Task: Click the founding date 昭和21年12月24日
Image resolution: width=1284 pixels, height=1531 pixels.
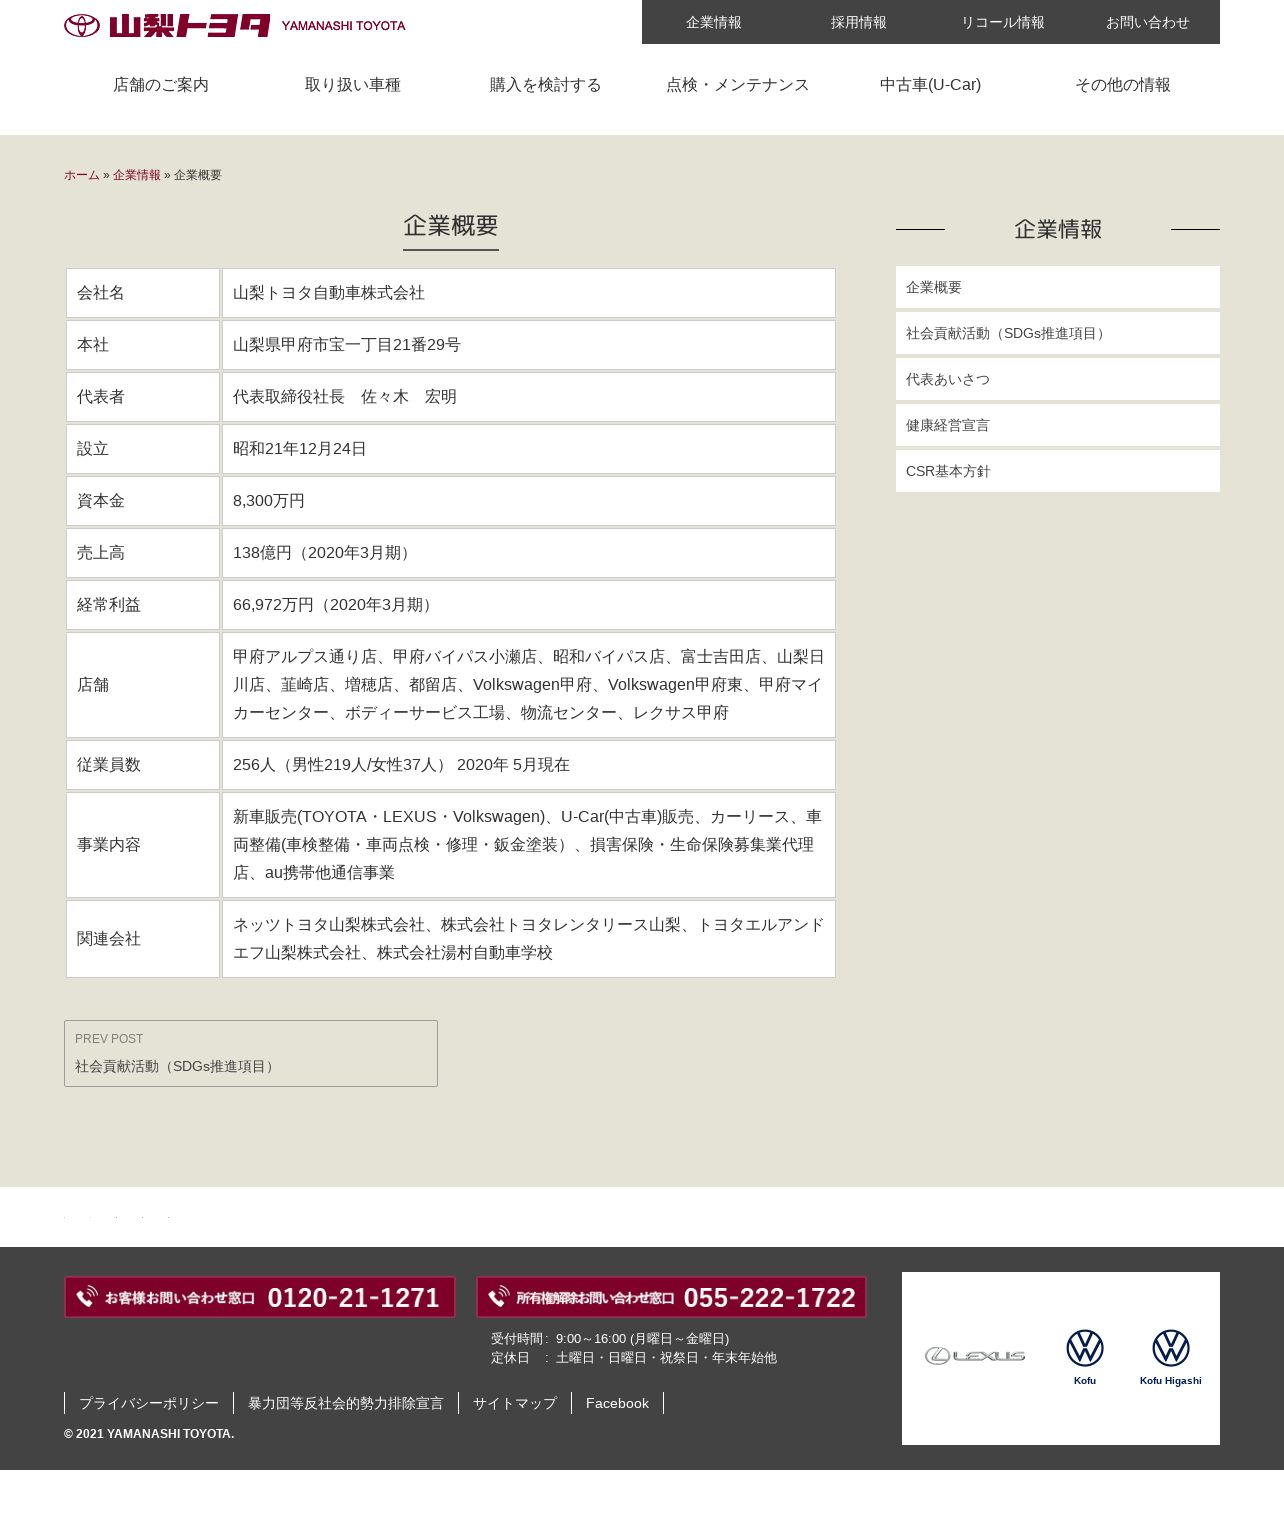Action: (529, 449)
